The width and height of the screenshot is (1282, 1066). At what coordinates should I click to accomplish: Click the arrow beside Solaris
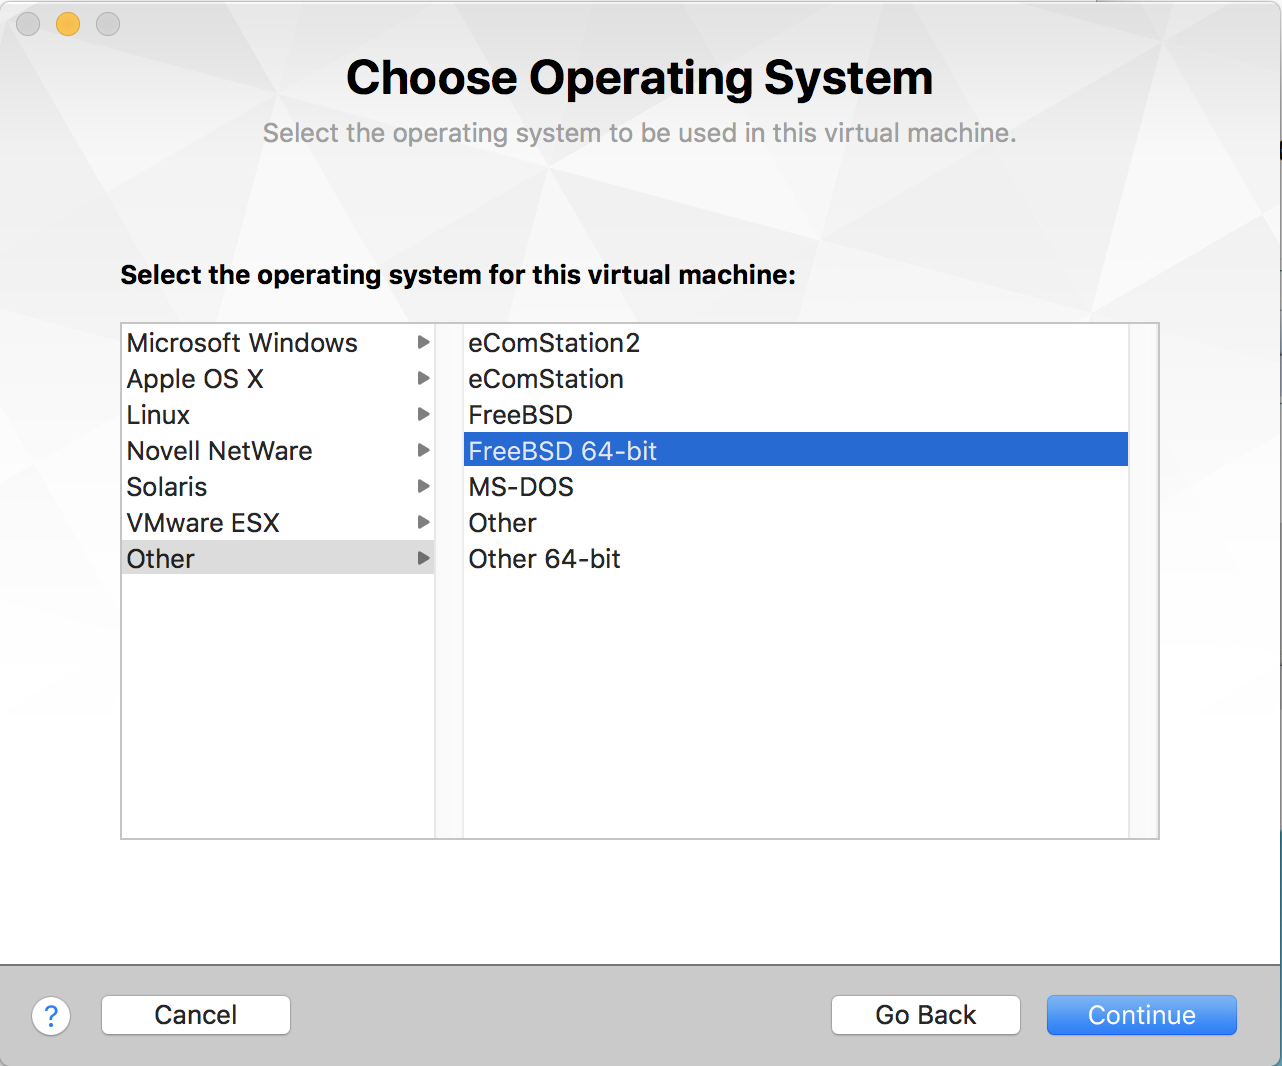coord(423,487)
